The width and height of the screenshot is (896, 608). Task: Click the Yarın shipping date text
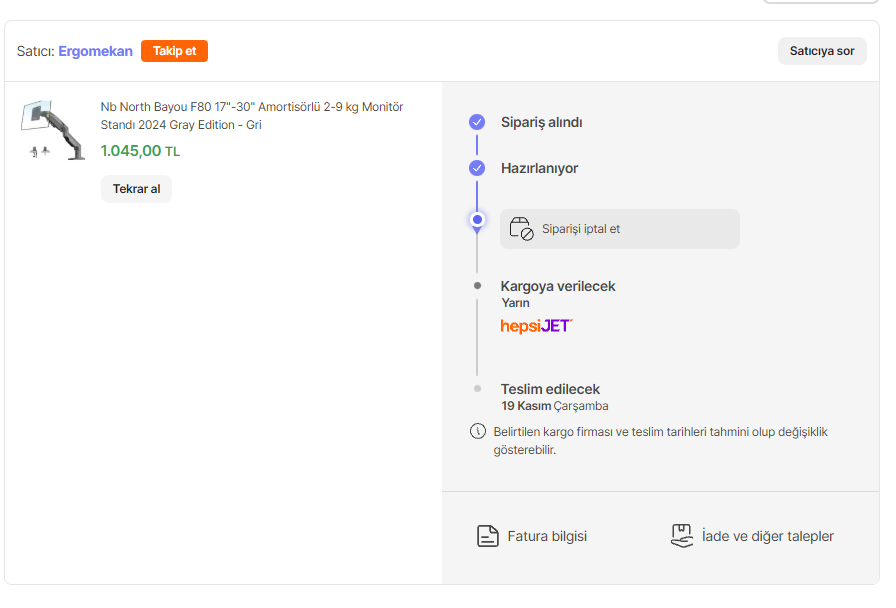(x=515, y=303)
